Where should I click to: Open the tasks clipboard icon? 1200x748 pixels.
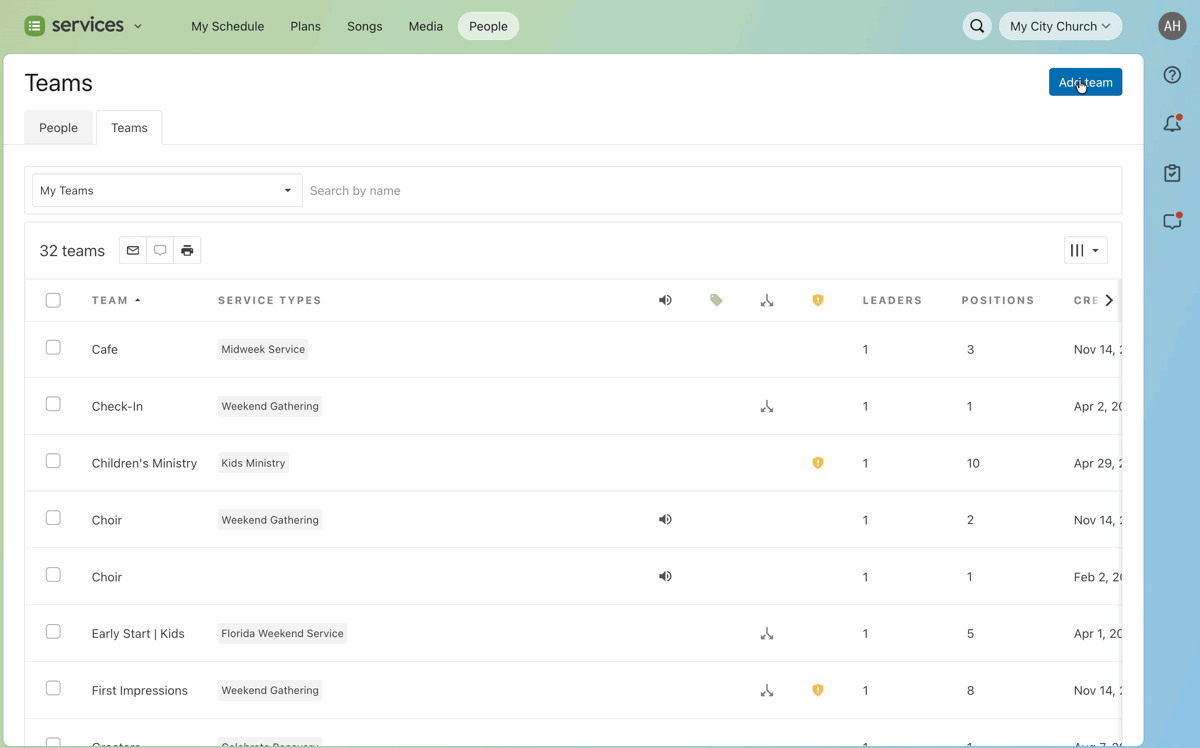coord(1172,173)
